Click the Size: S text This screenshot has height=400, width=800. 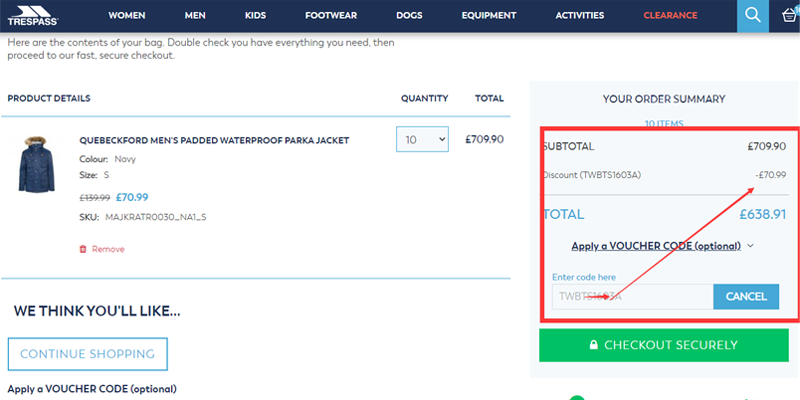(94, 176)
